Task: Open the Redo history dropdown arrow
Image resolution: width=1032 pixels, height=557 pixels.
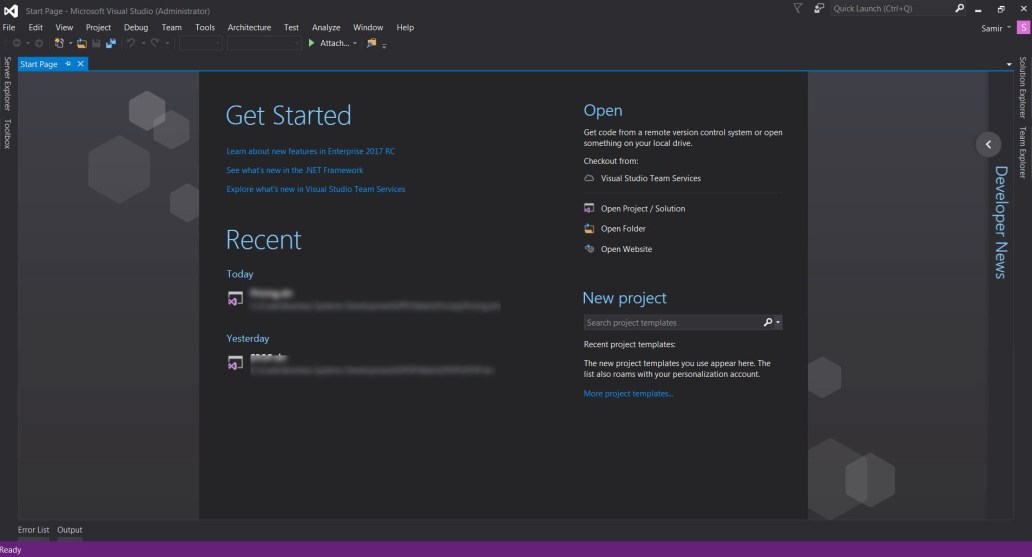Action: pos(167,43)
